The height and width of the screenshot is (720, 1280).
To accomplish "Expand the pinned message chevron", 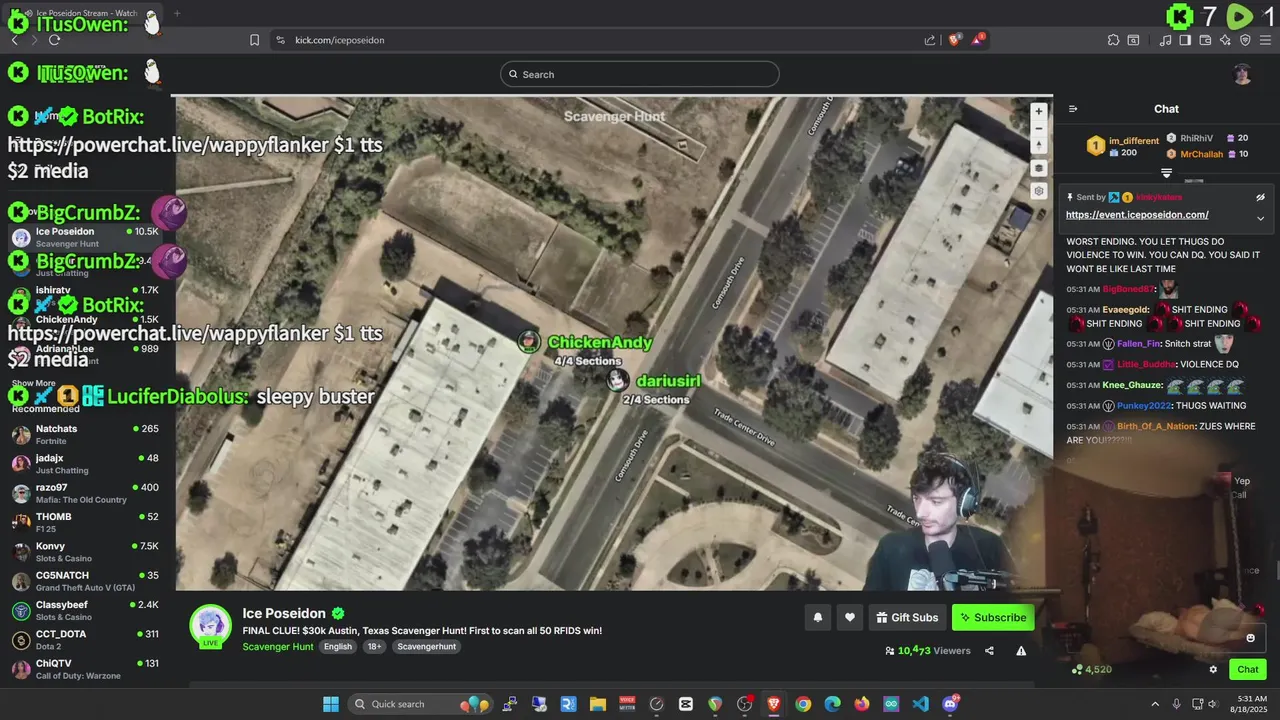I will [x=1260, y=218].
